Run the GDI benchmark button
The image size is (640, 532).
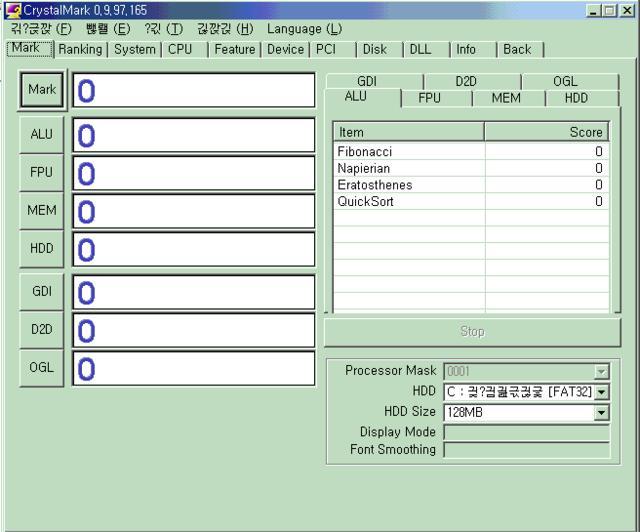[x=42, y=292]
